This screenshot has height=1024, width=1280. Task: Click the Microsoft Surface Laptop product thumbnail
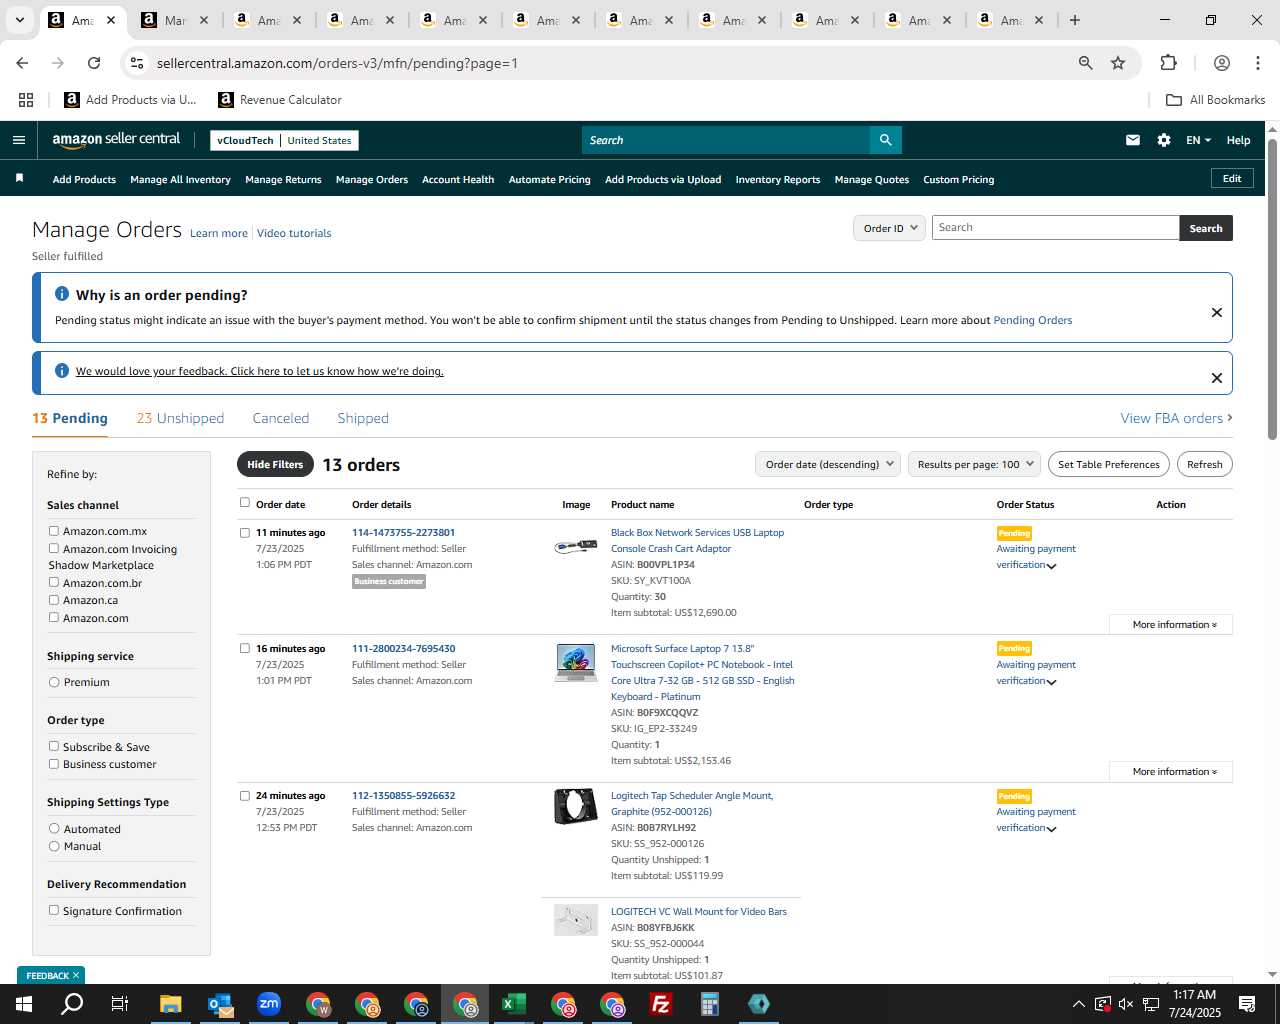pos(575,663)
